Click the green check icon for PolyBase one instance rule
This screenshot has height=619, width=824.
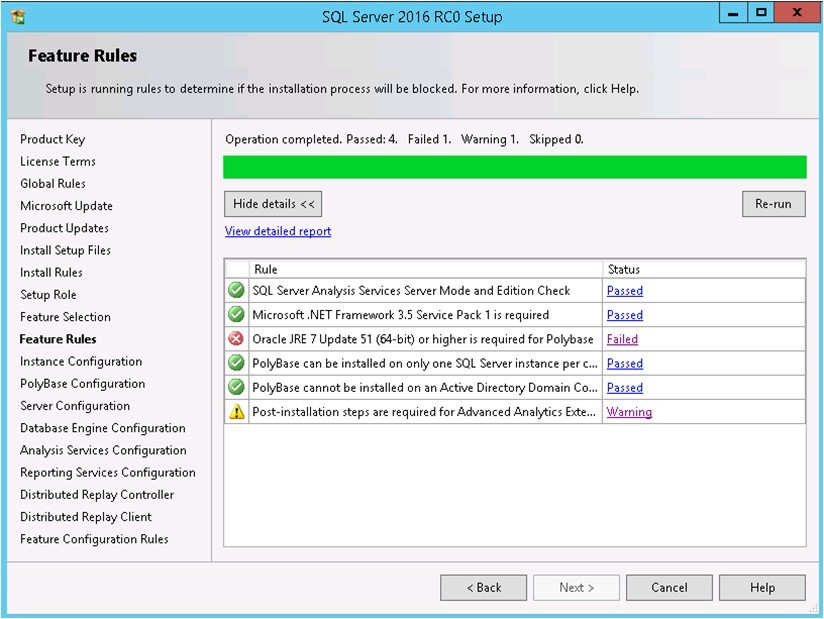click(236, 363)
